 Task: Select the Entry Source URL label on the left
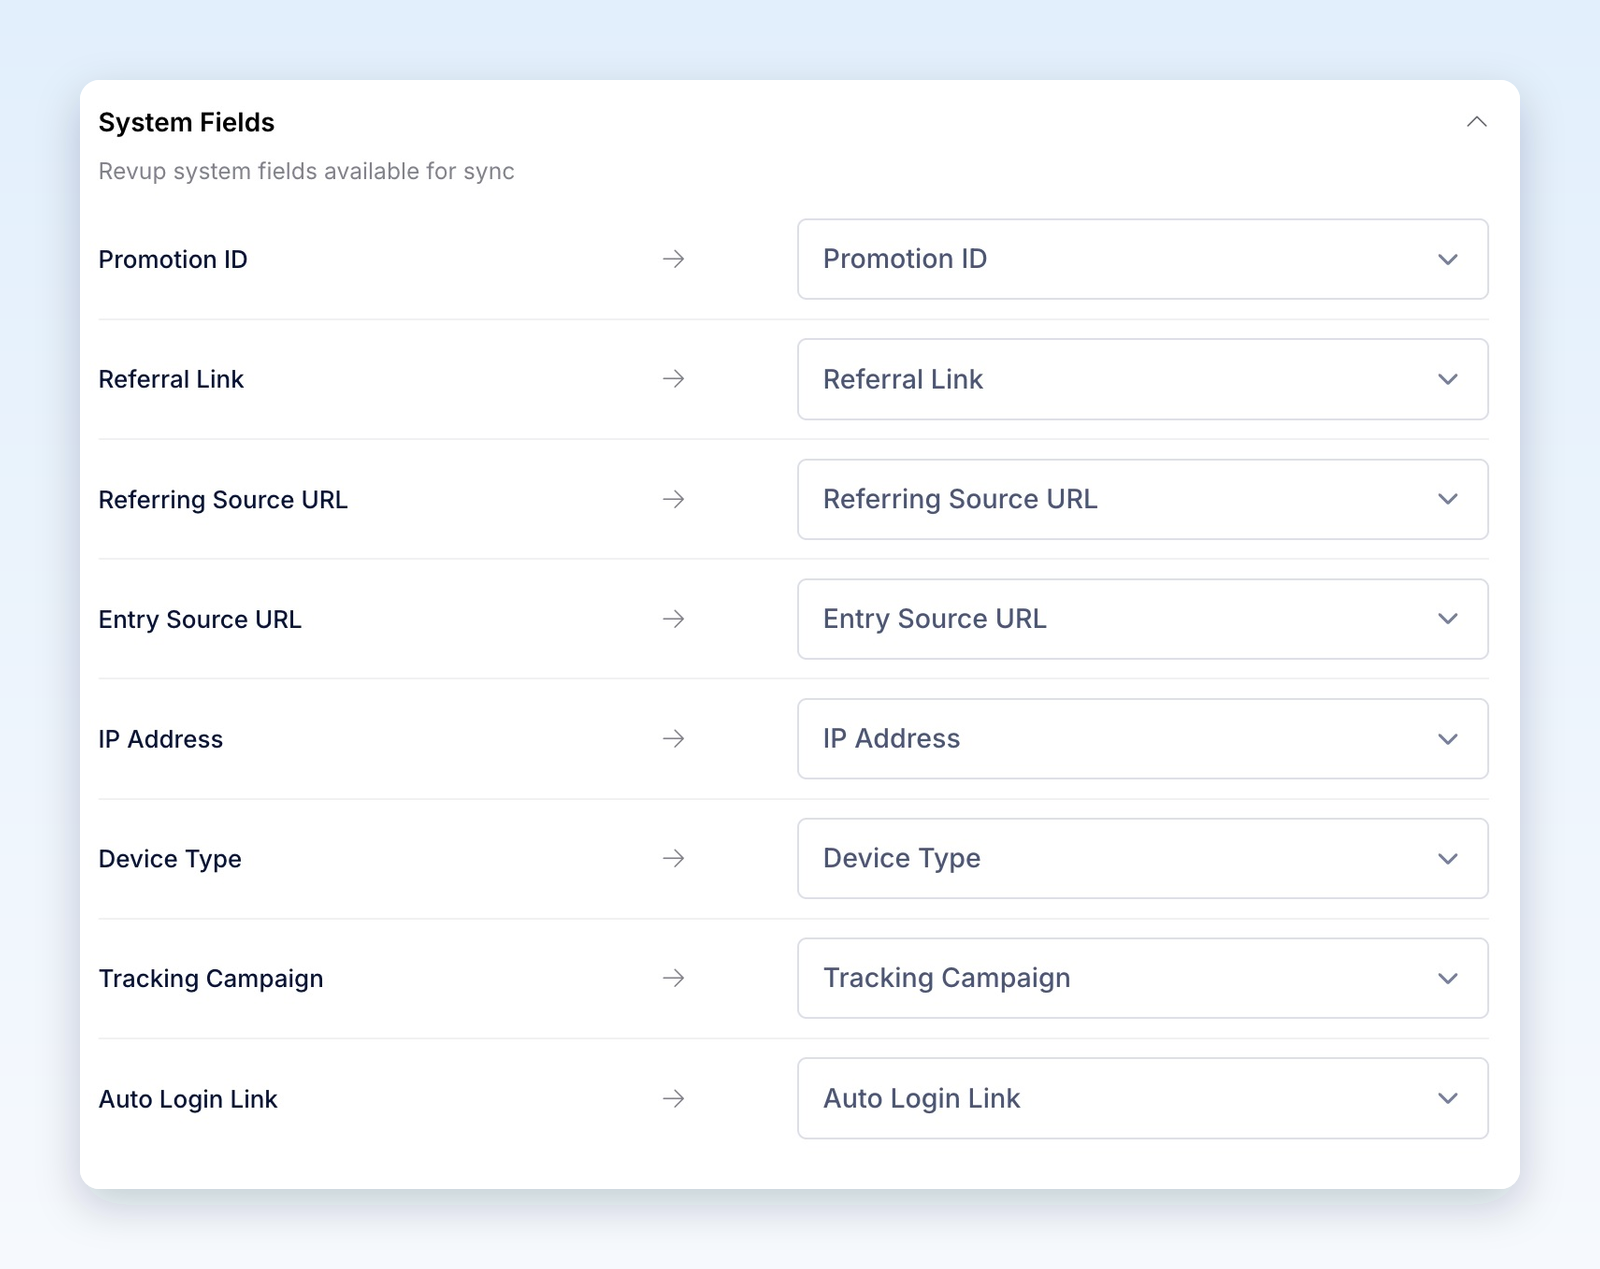(x=200, y=619)
